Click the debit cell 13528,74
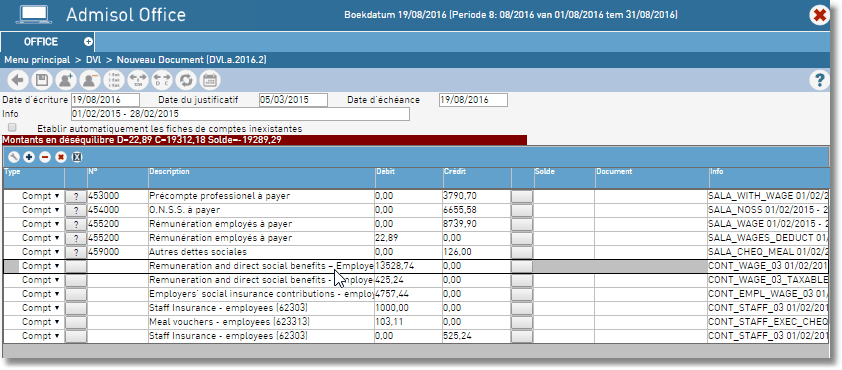The image size is (842, 370). (409, 266)
